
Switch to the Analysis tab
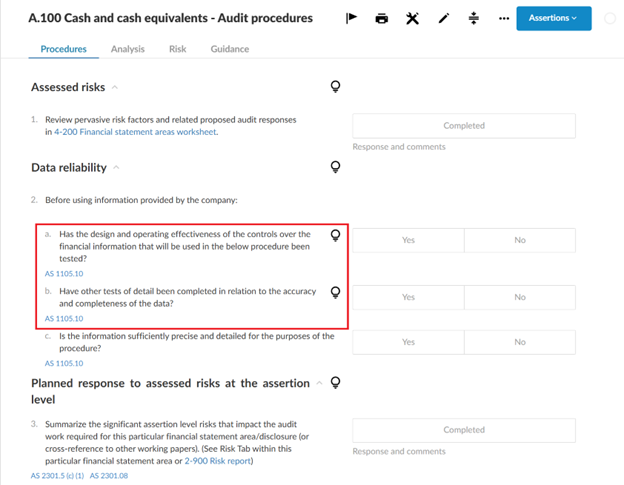127,49
